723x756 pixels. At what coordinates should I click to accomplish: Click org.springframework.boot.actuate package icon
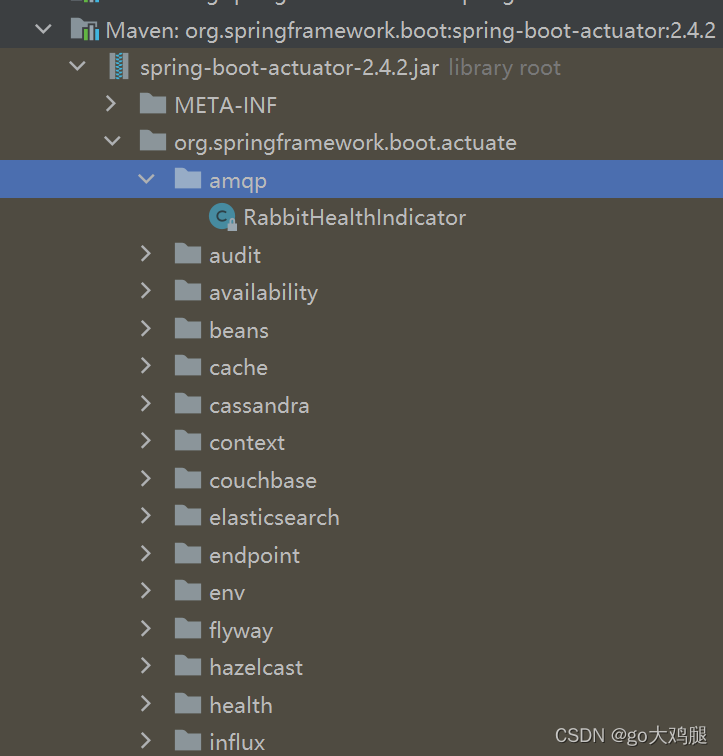[153, 140]
